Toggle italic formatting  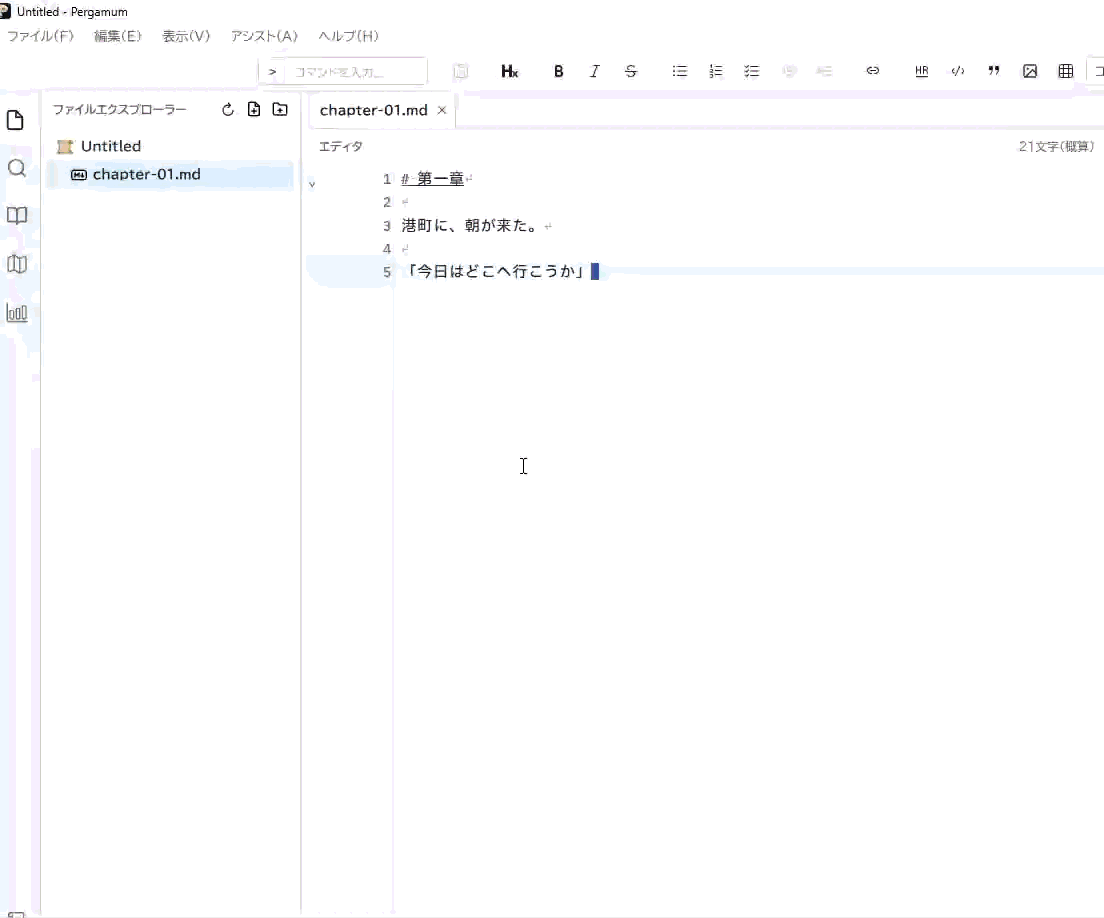(594, 71)
